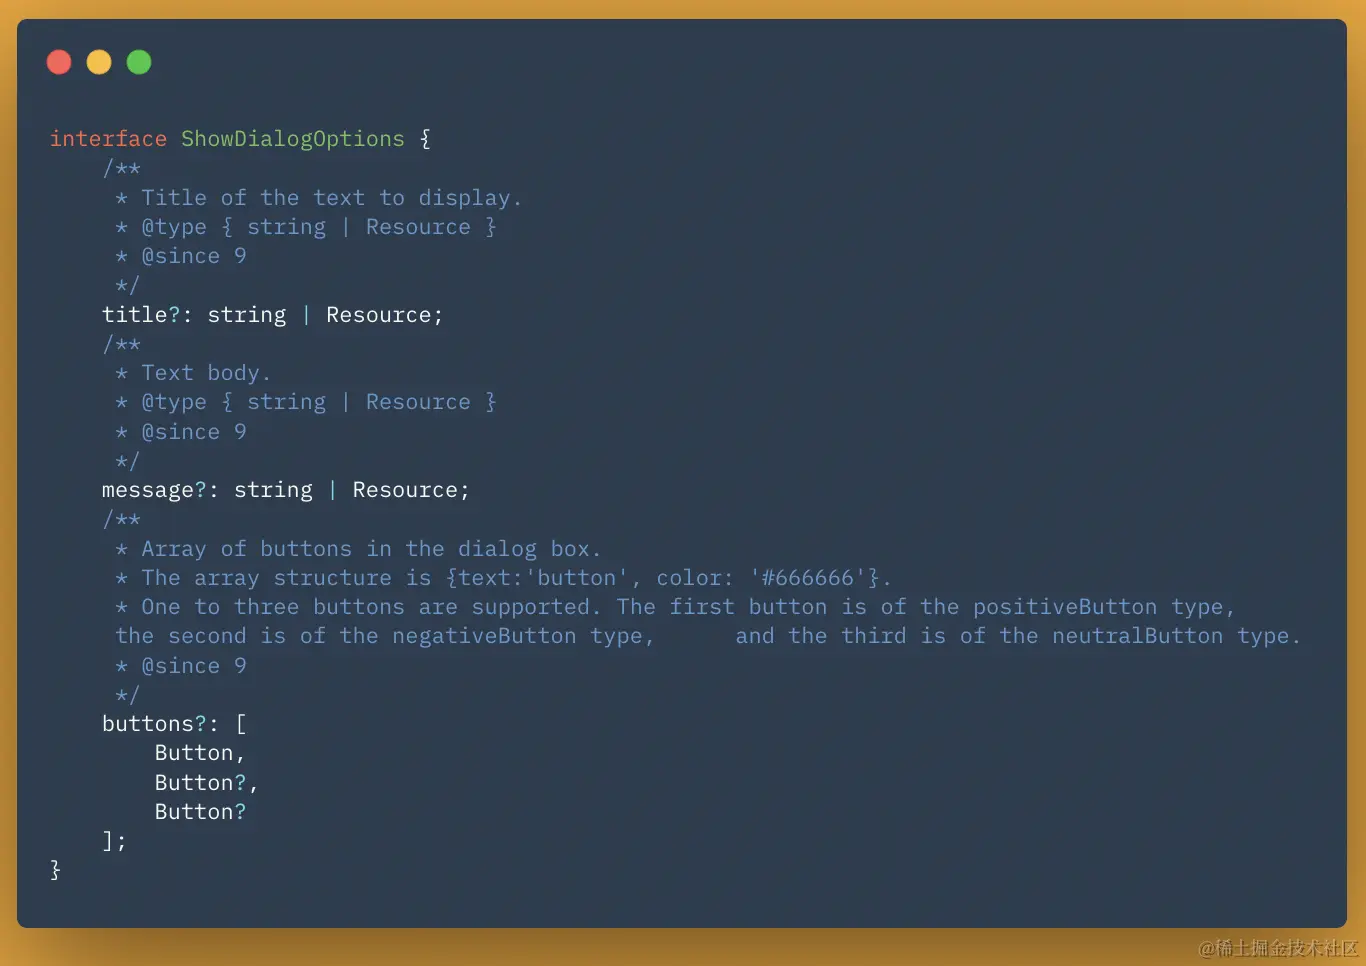Screen dimensions: 1366x966
Task: Click the first 'Button,' array entry
Action: [x=199, y=753]
